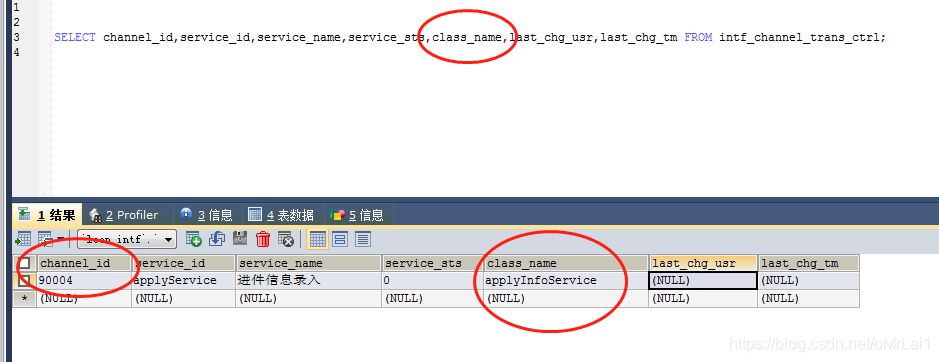Click the copy result data icon
Image resolution: width=939 pixels, height=362 pixels.
pos(47,240)
